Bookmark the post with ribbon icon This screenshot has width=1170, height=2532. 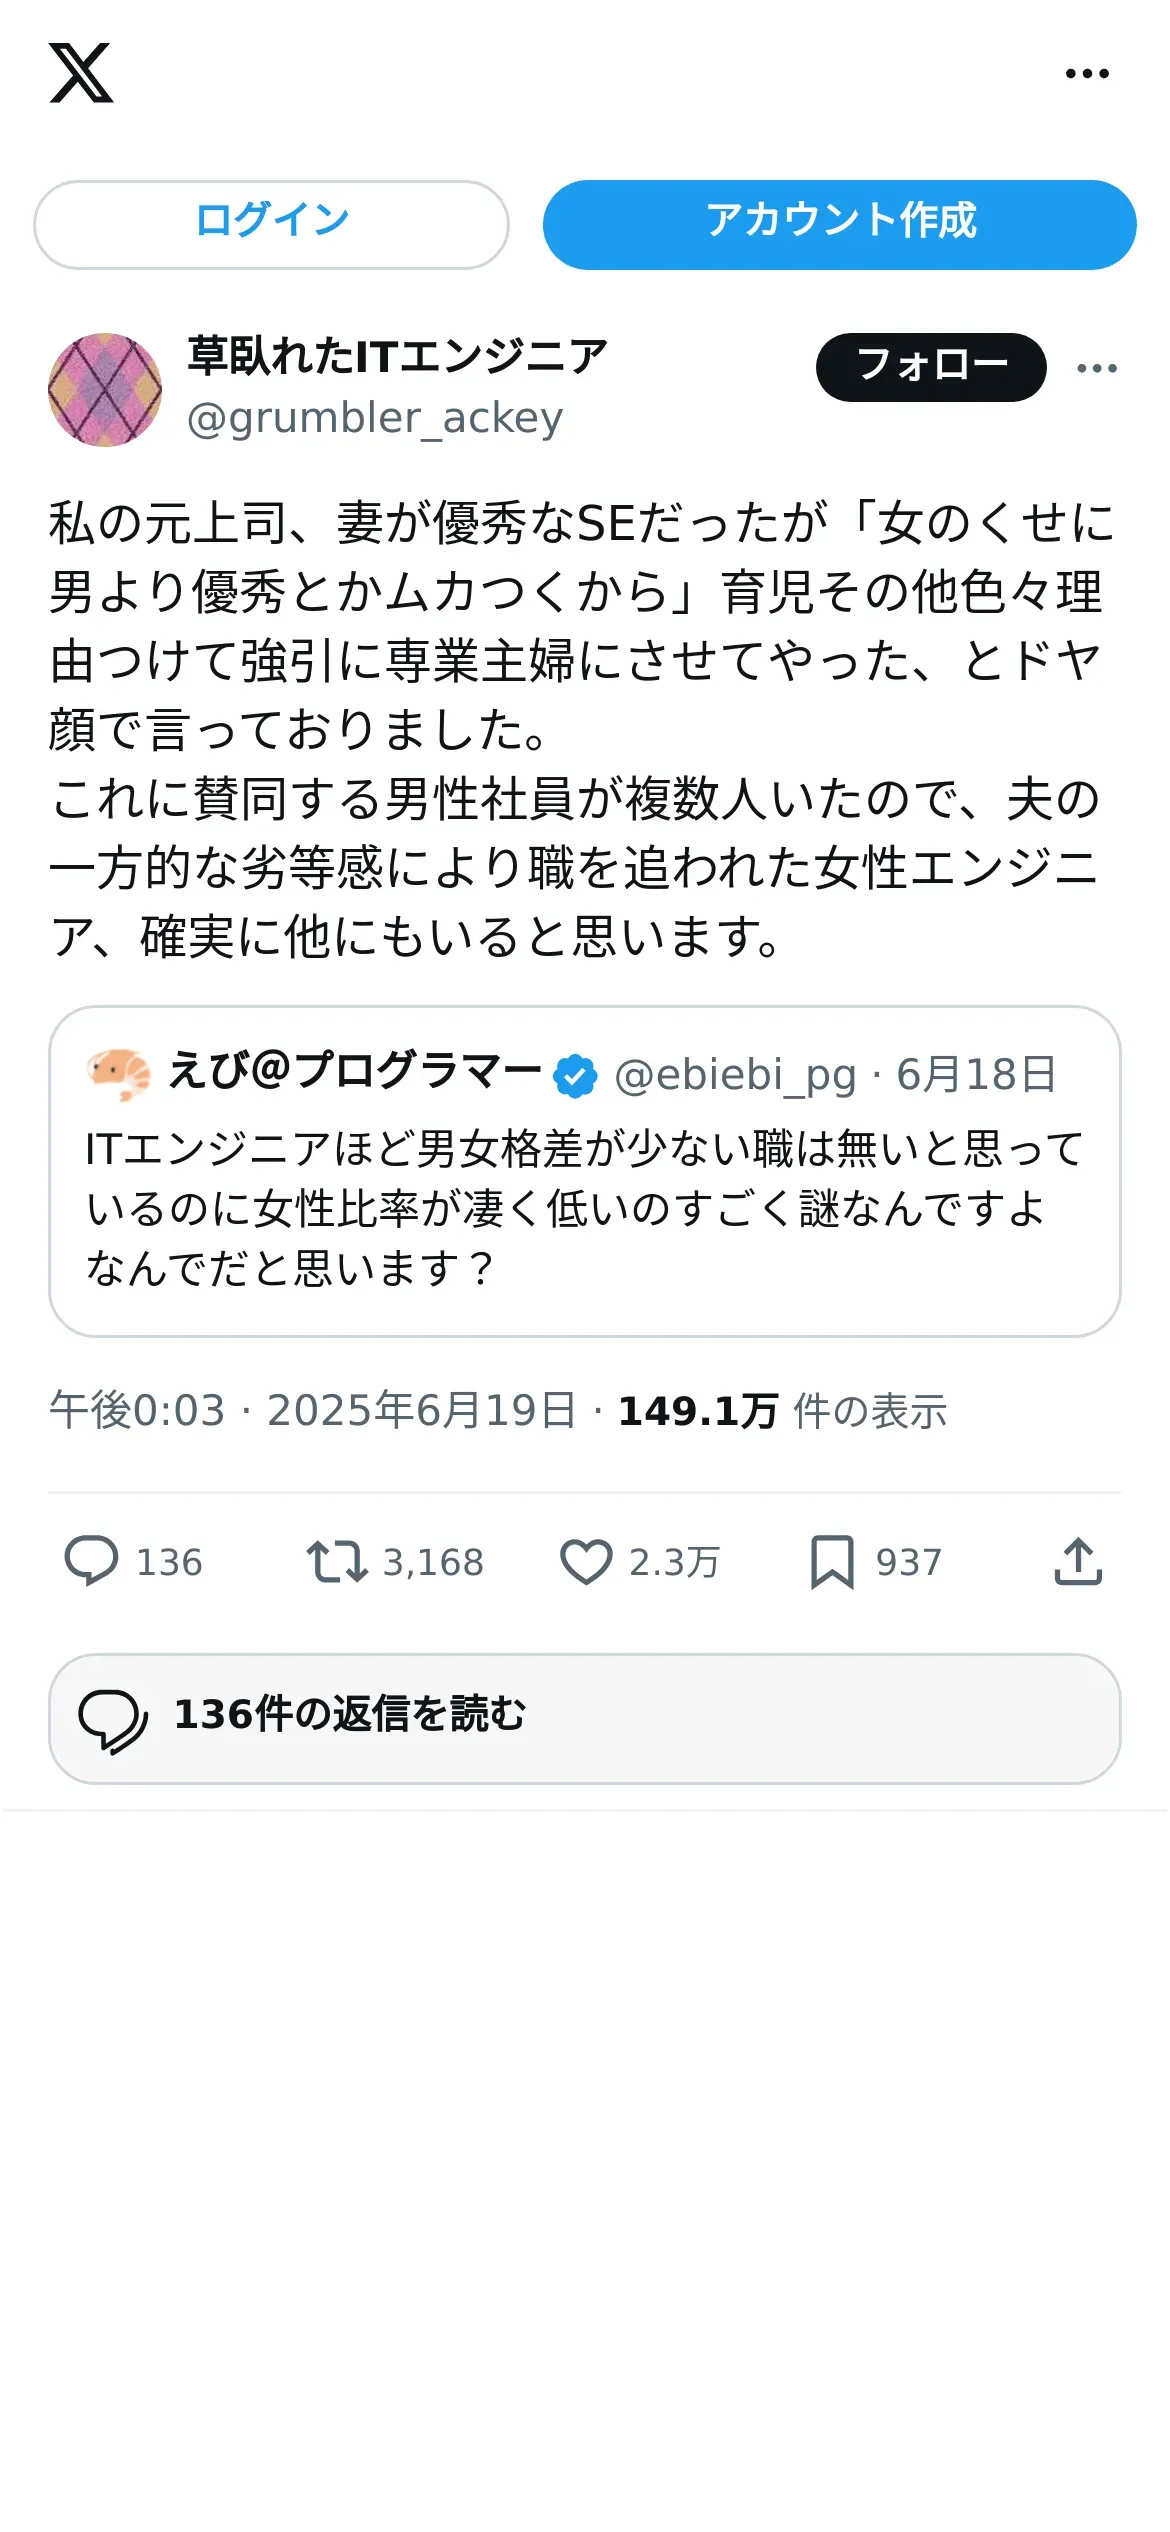click(832, 1561)
